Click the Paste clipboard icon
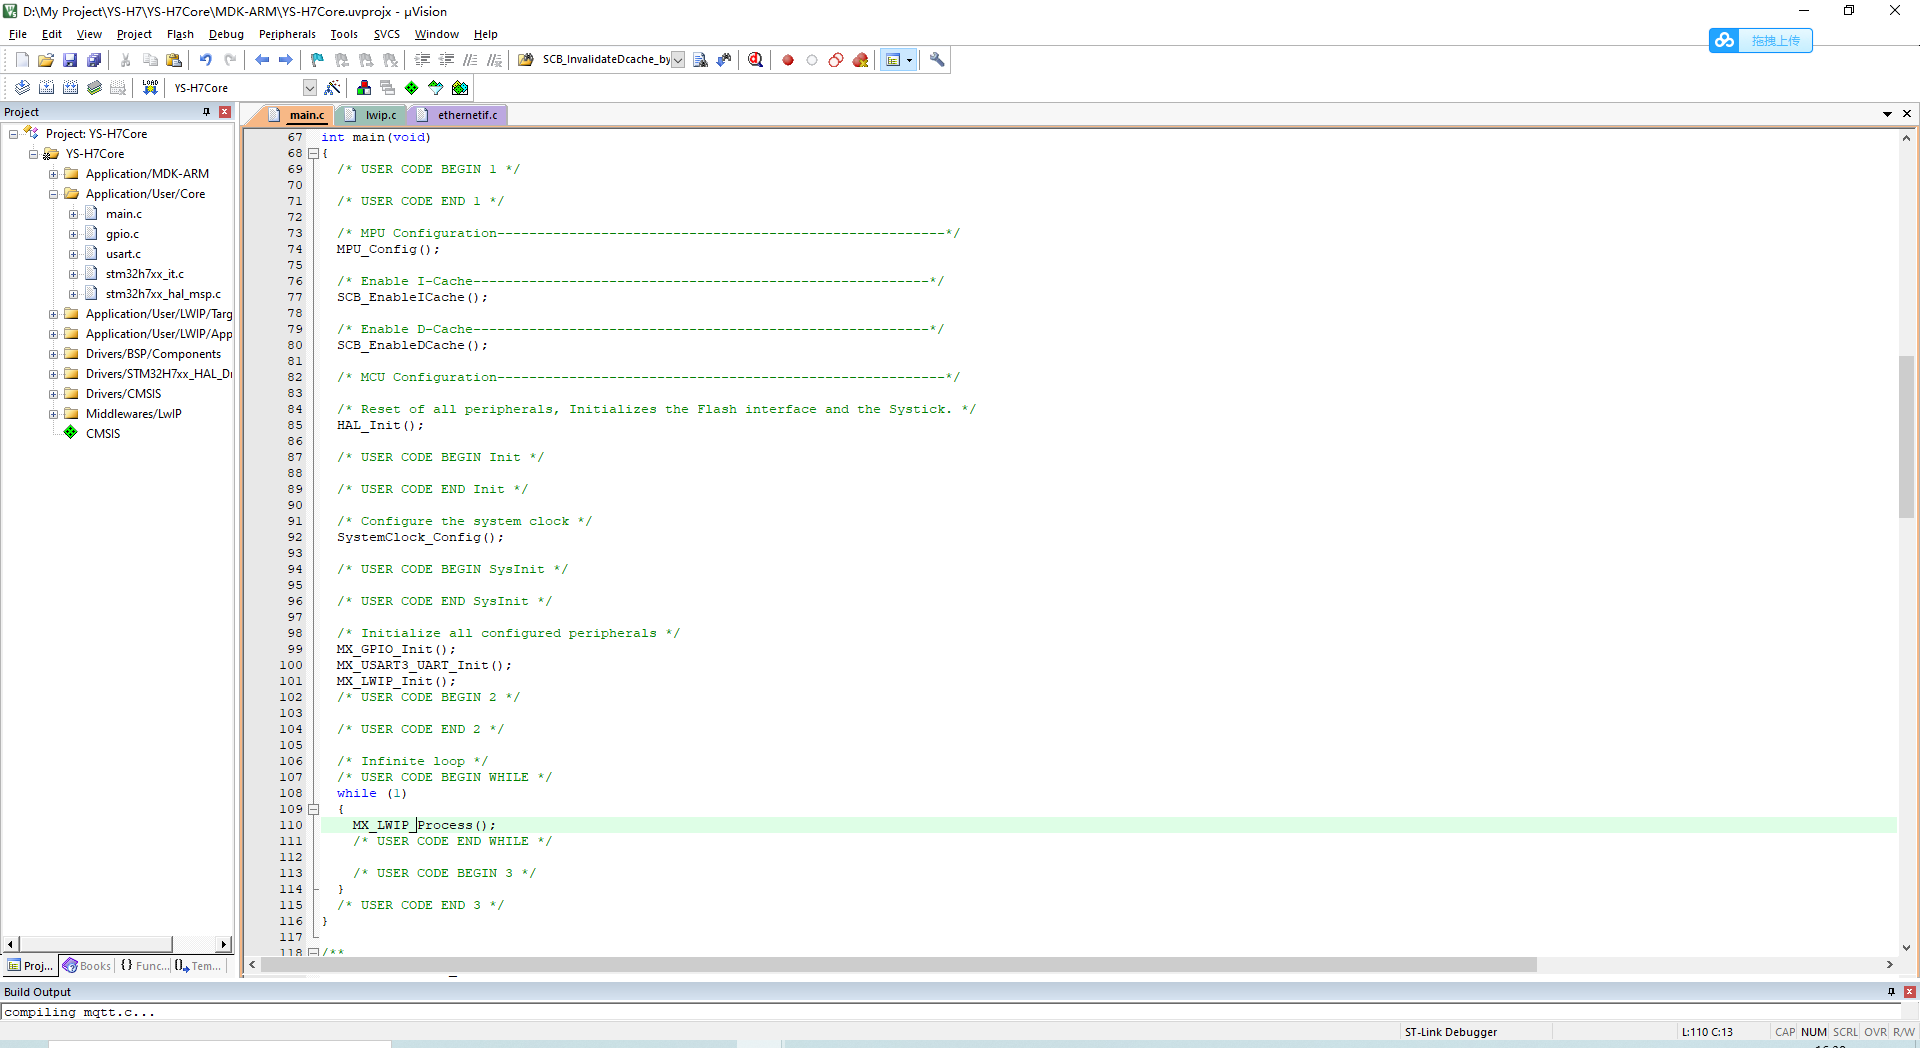 (x=174, y=60)
